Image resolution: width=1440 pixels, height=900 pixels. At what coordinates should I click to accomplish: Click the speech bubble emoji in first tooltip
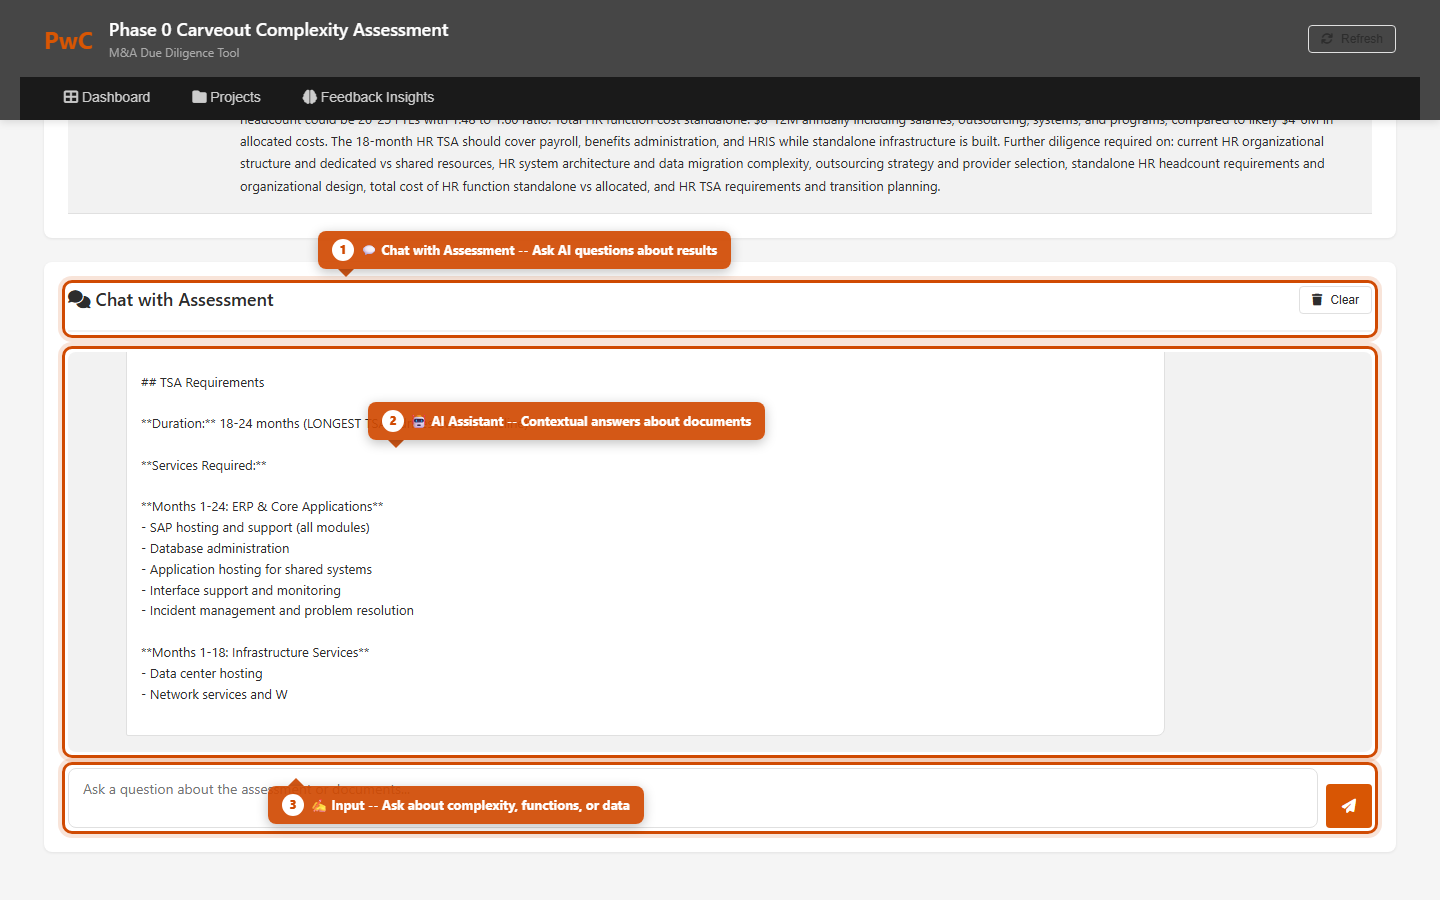pyautogui.click(x=369, y=251)
